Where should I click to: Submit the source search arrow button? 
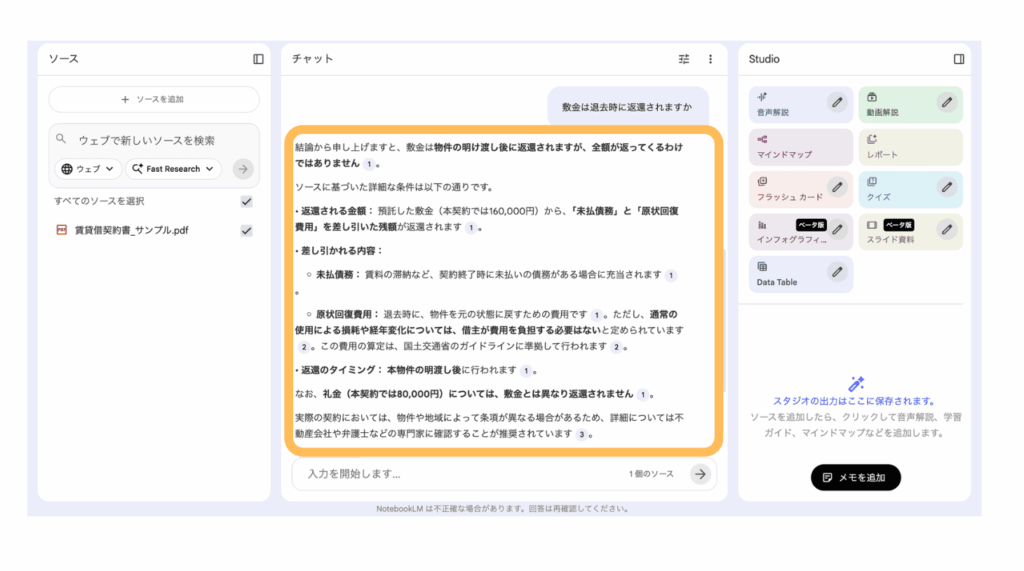tap(243, 169)
